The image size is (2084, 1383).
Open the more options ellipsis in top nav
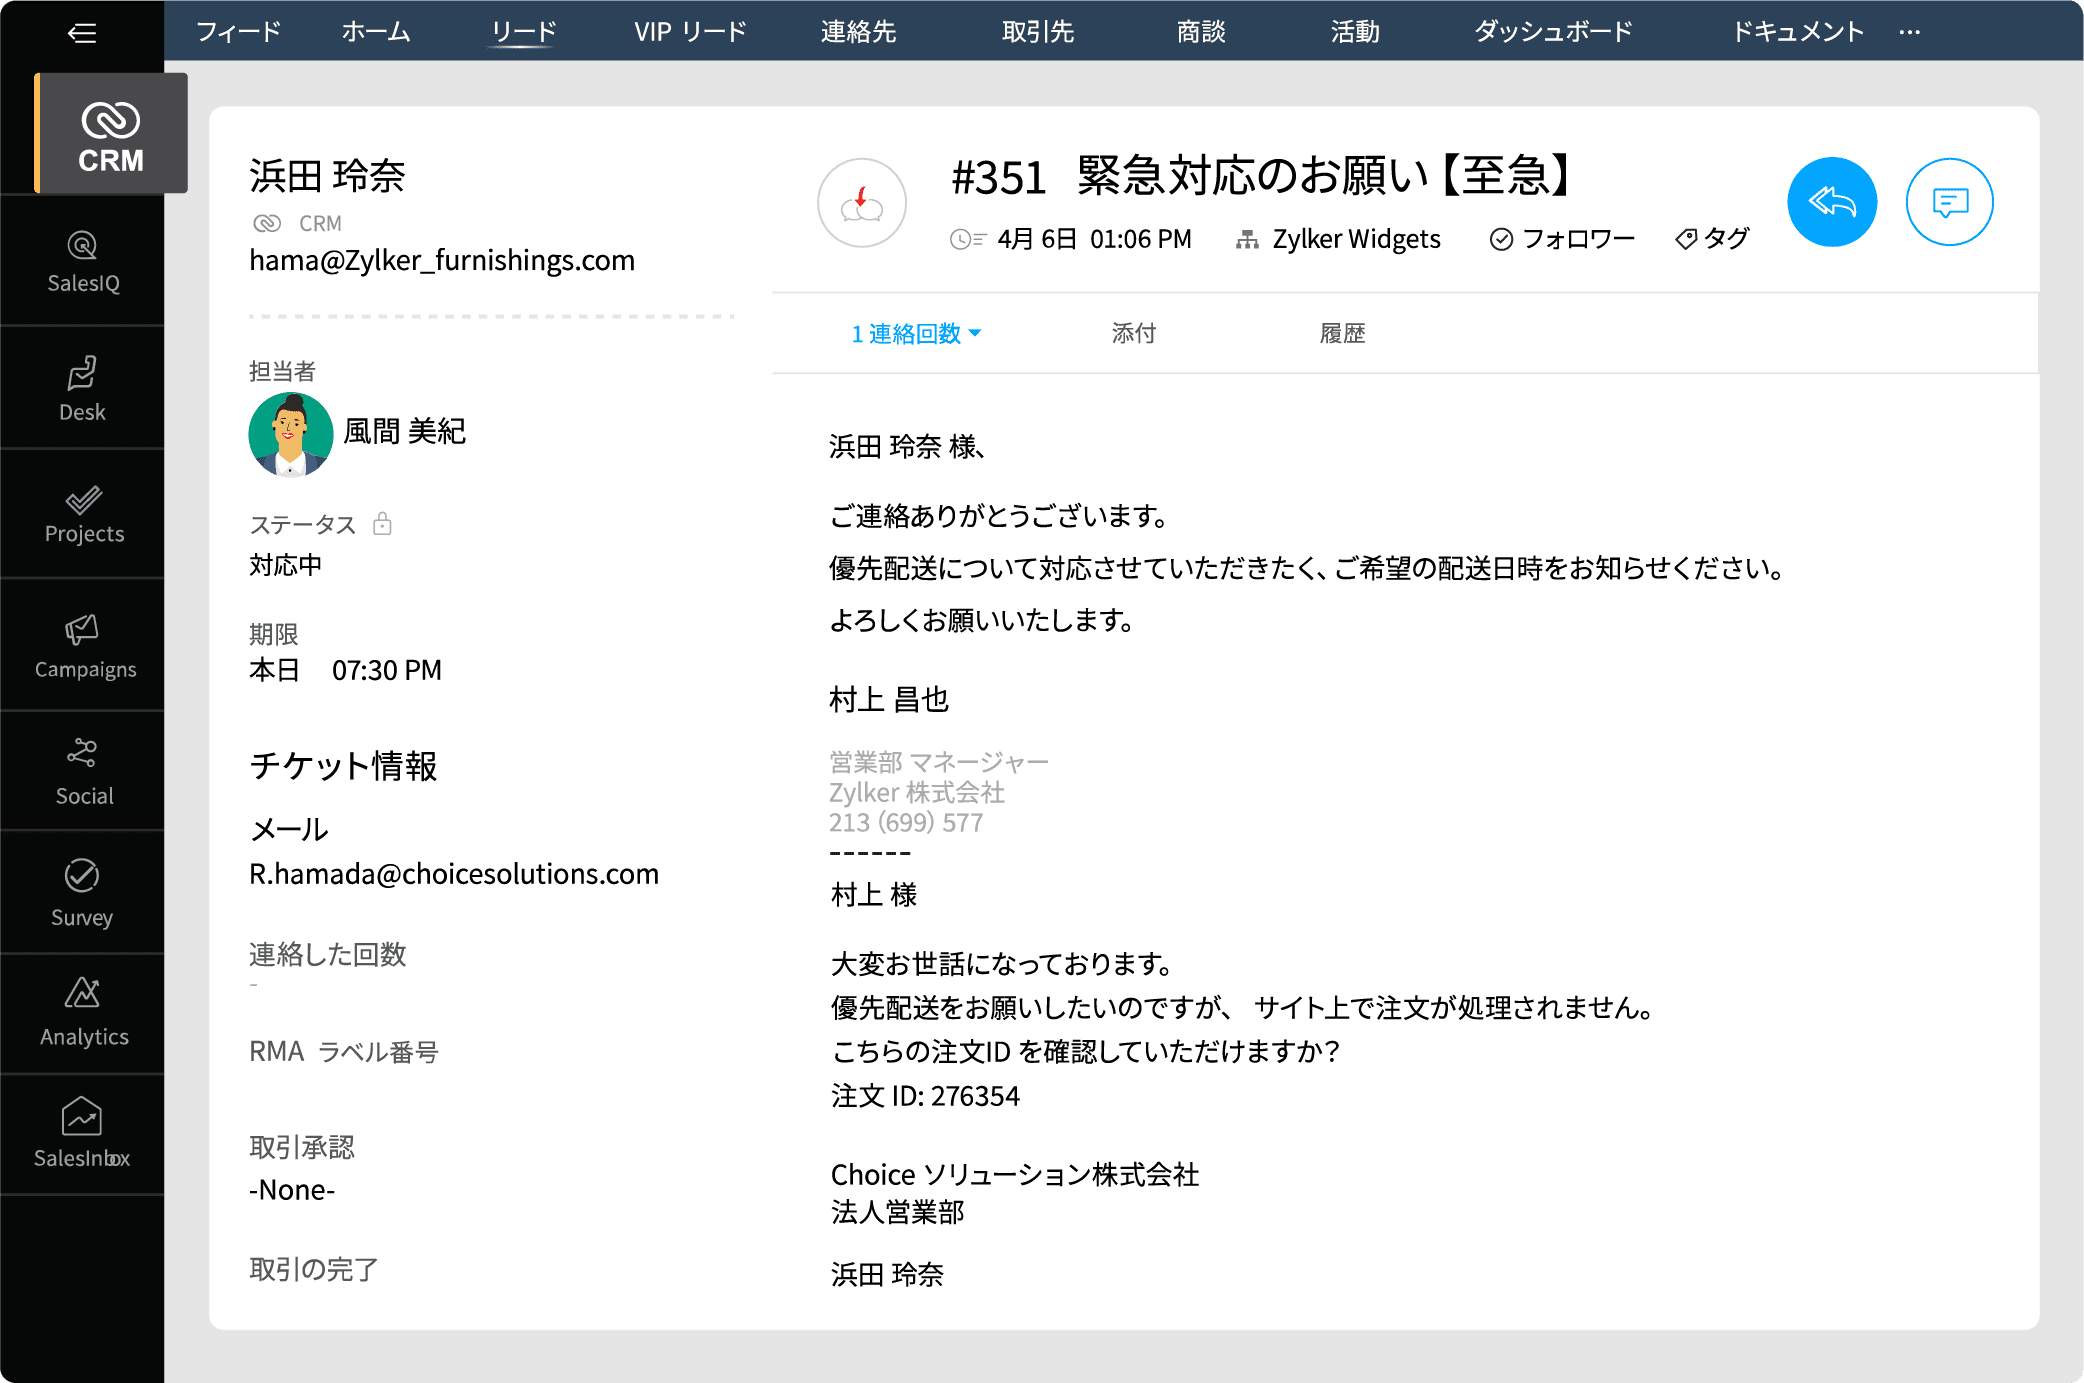[x=1909, y=32]
